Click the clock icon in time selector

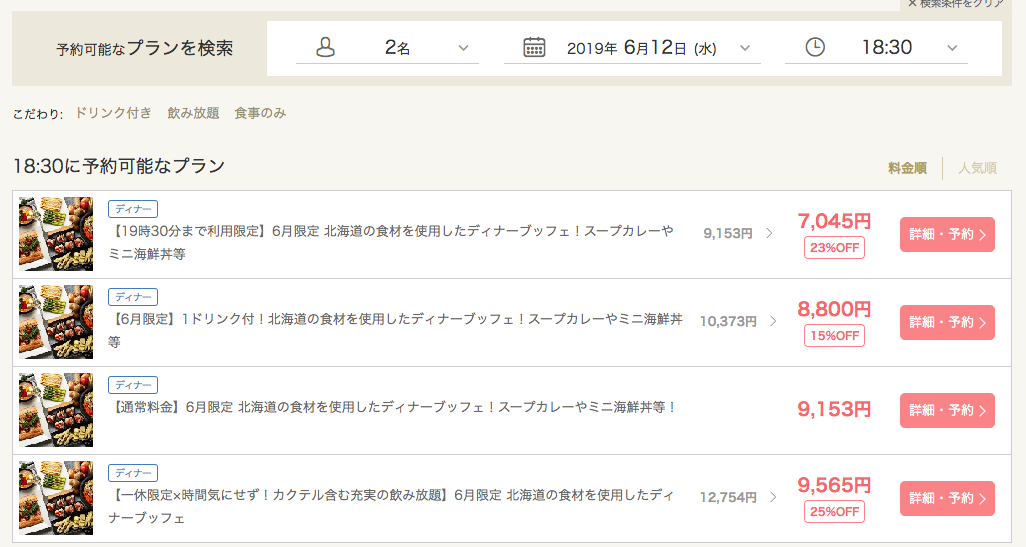click(815, 47)
